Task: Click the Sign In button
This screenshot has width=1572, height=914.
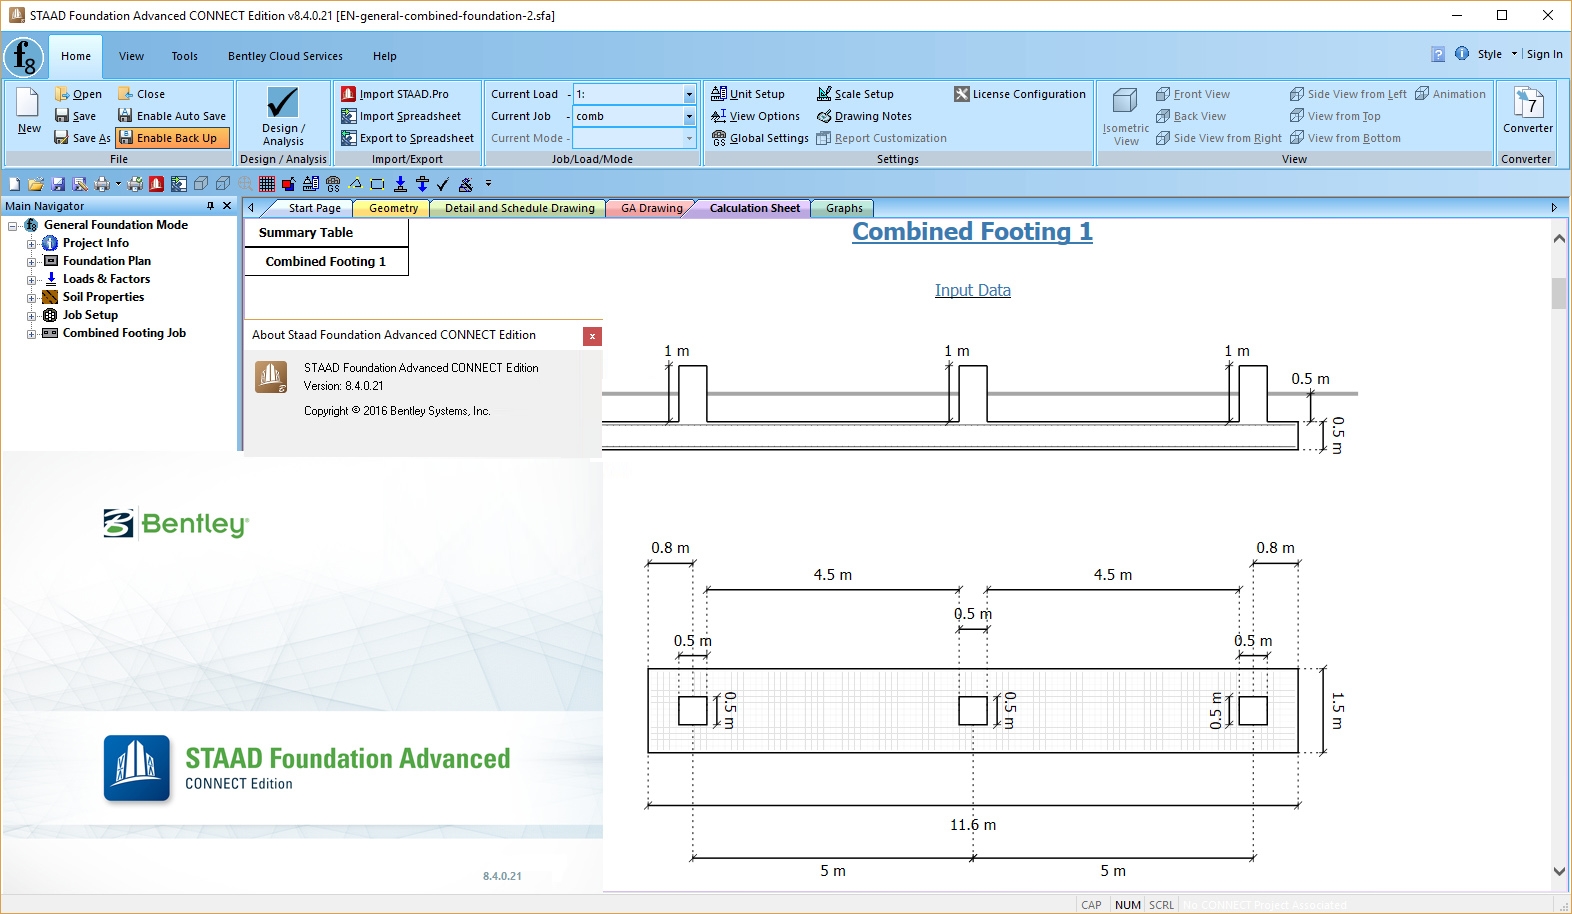Action: (x=1544, y=54)
